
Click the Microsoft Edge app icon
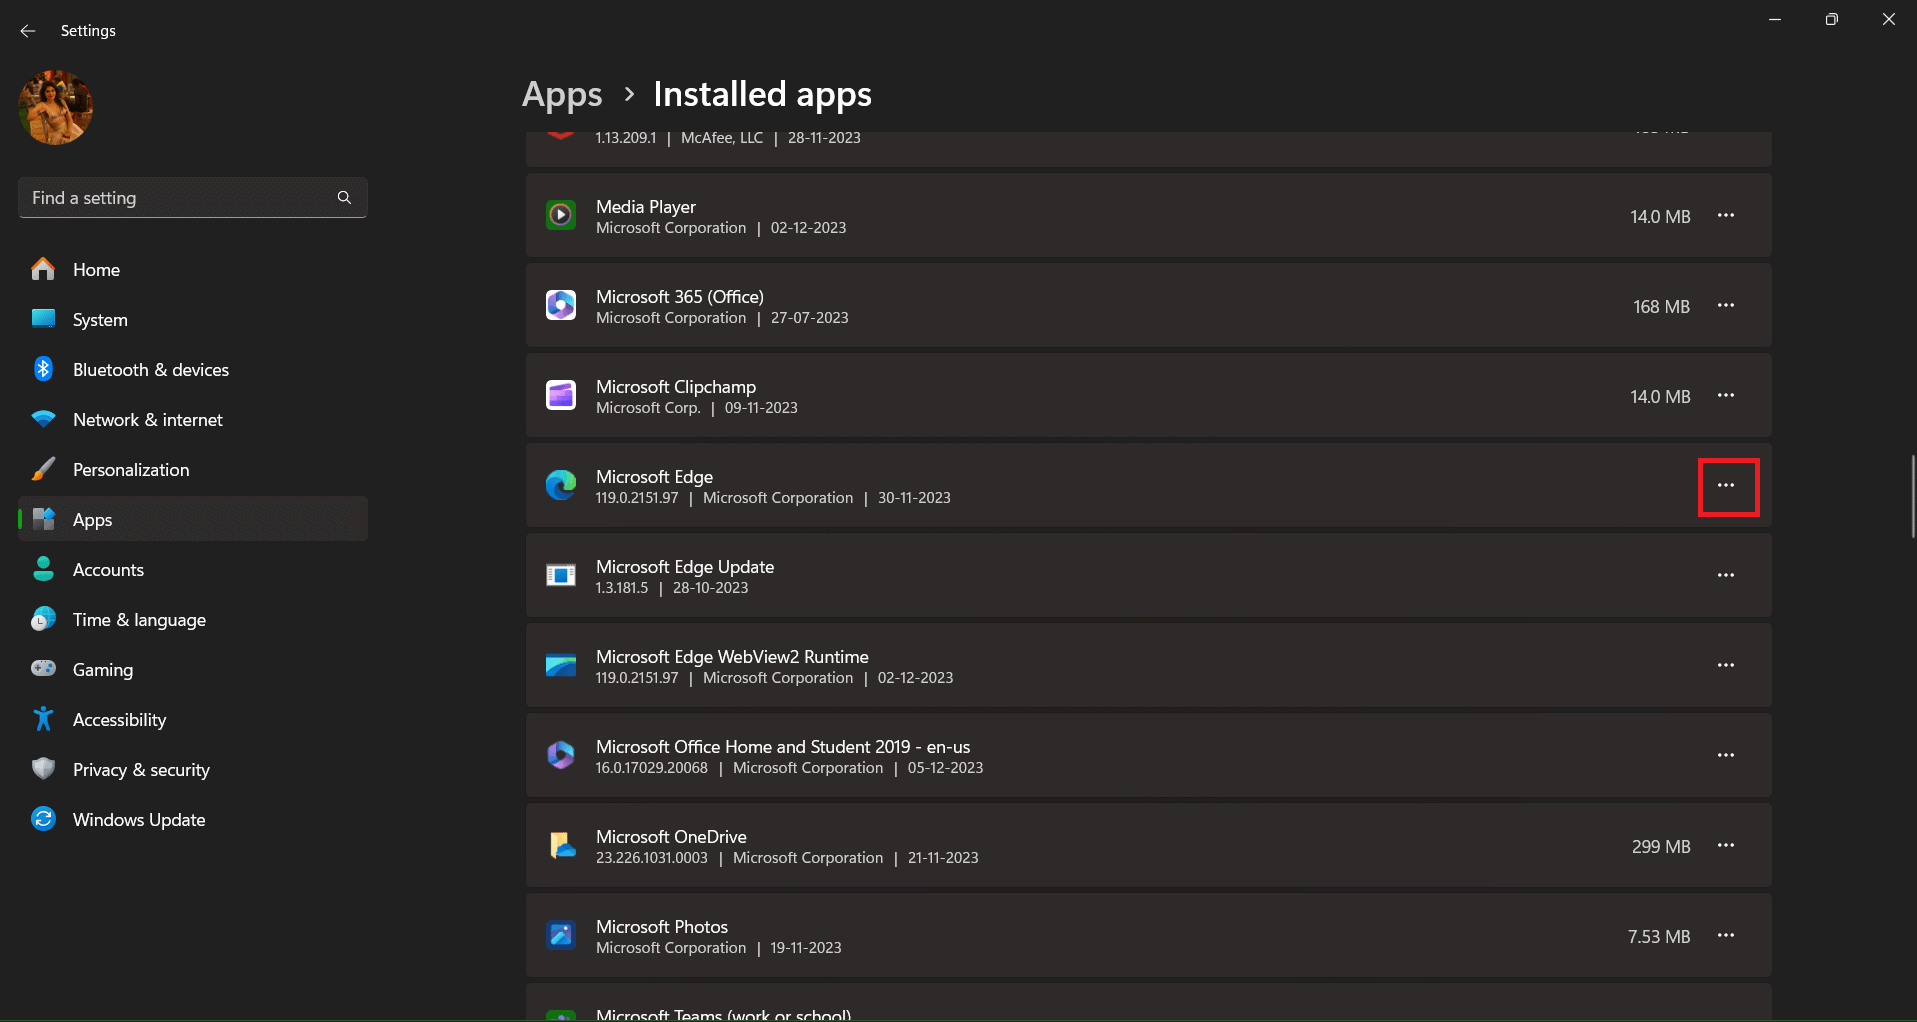561,485
